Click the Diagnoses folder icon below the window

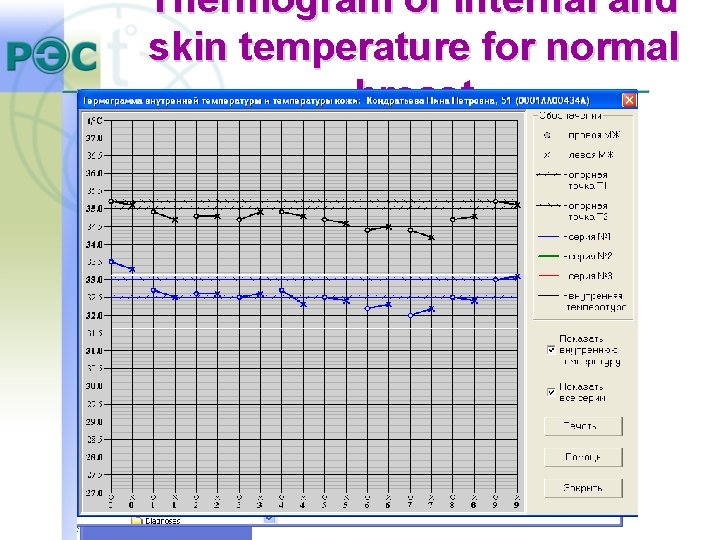[136, 521]
